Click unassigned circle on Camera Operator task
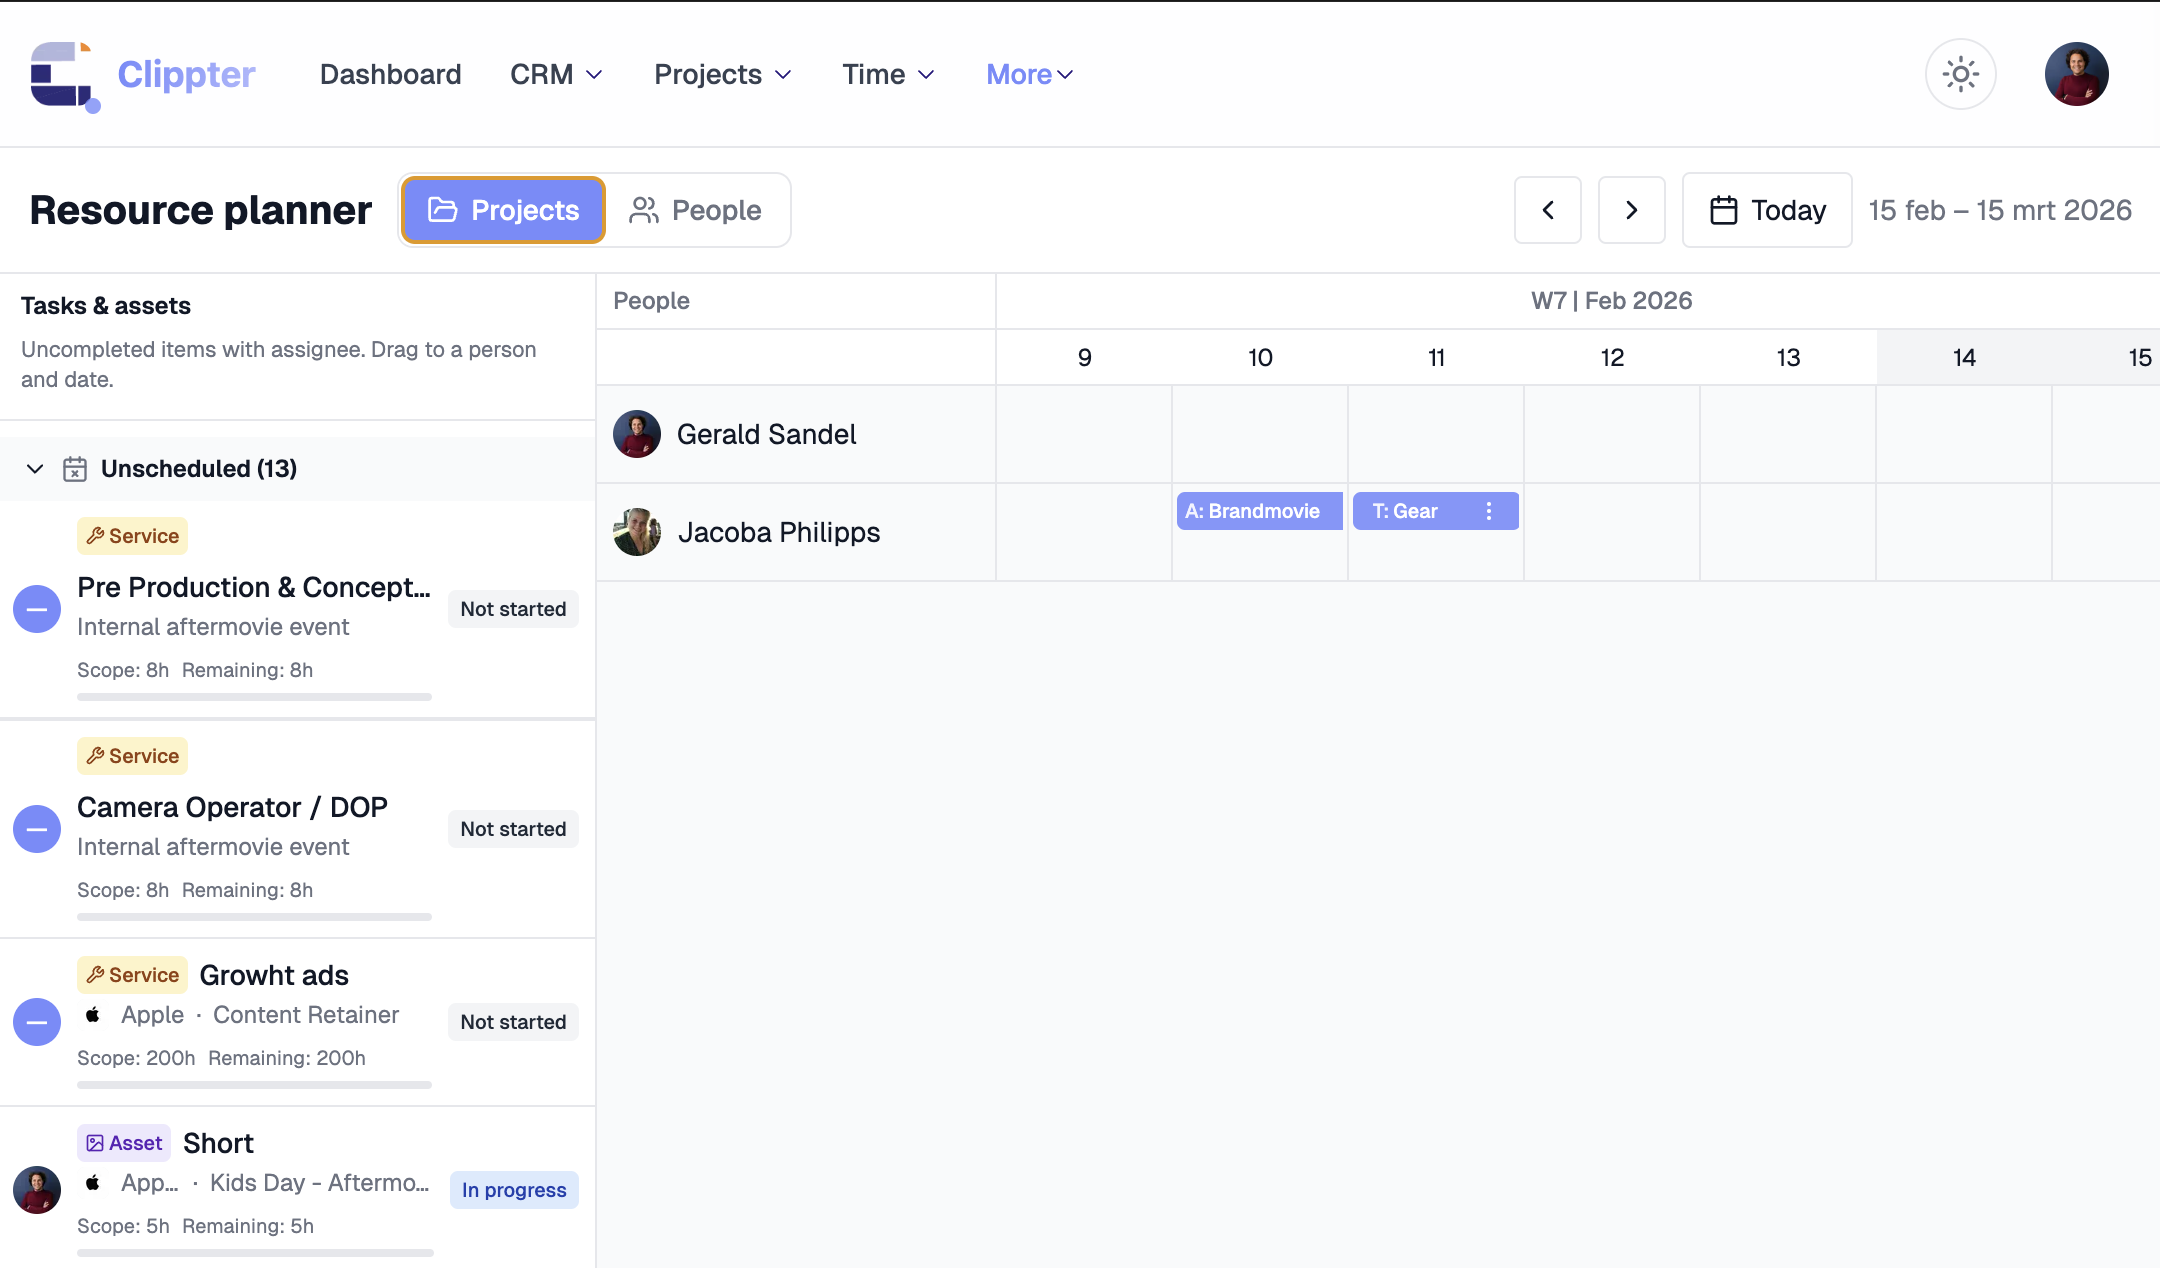 click(37, 829)
